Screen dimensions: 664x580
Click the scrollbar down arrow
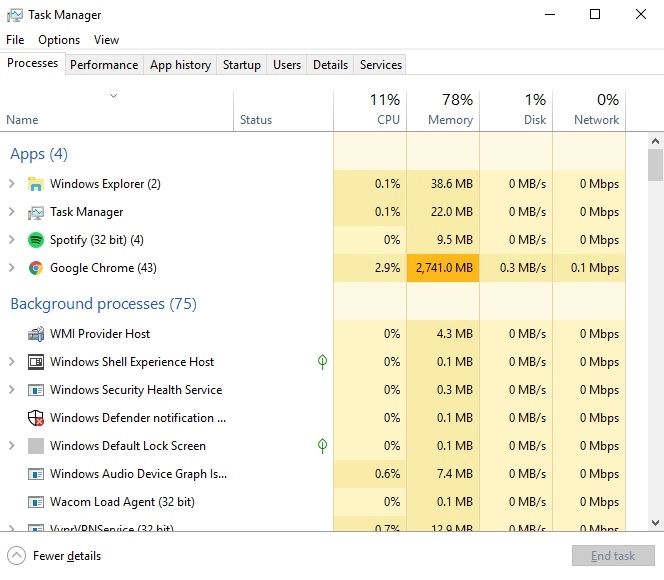[656, 523]
